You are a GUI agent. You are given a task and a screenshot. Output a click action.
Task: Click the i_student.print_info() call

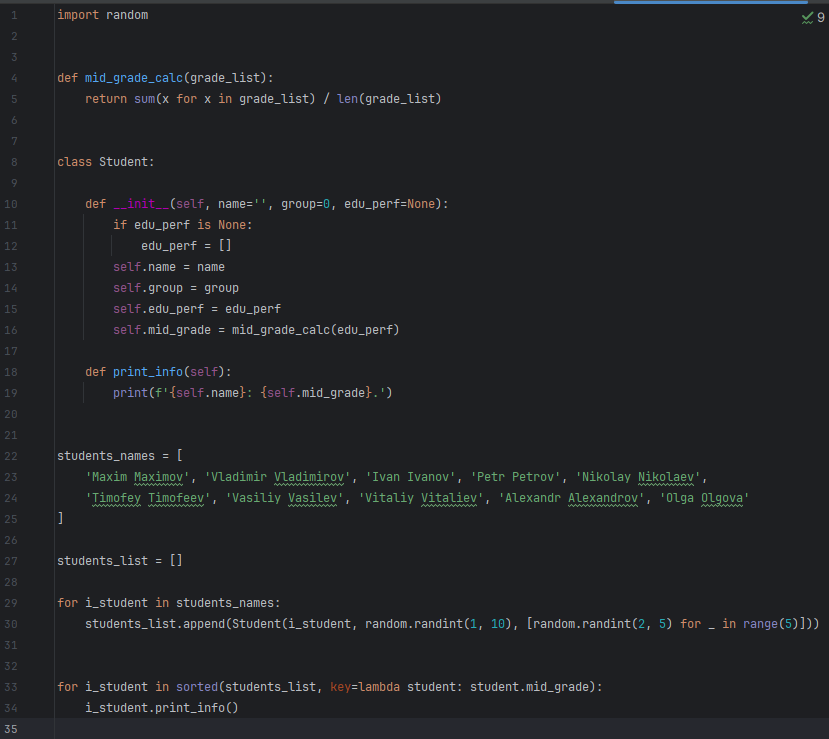tap(162, 708)
